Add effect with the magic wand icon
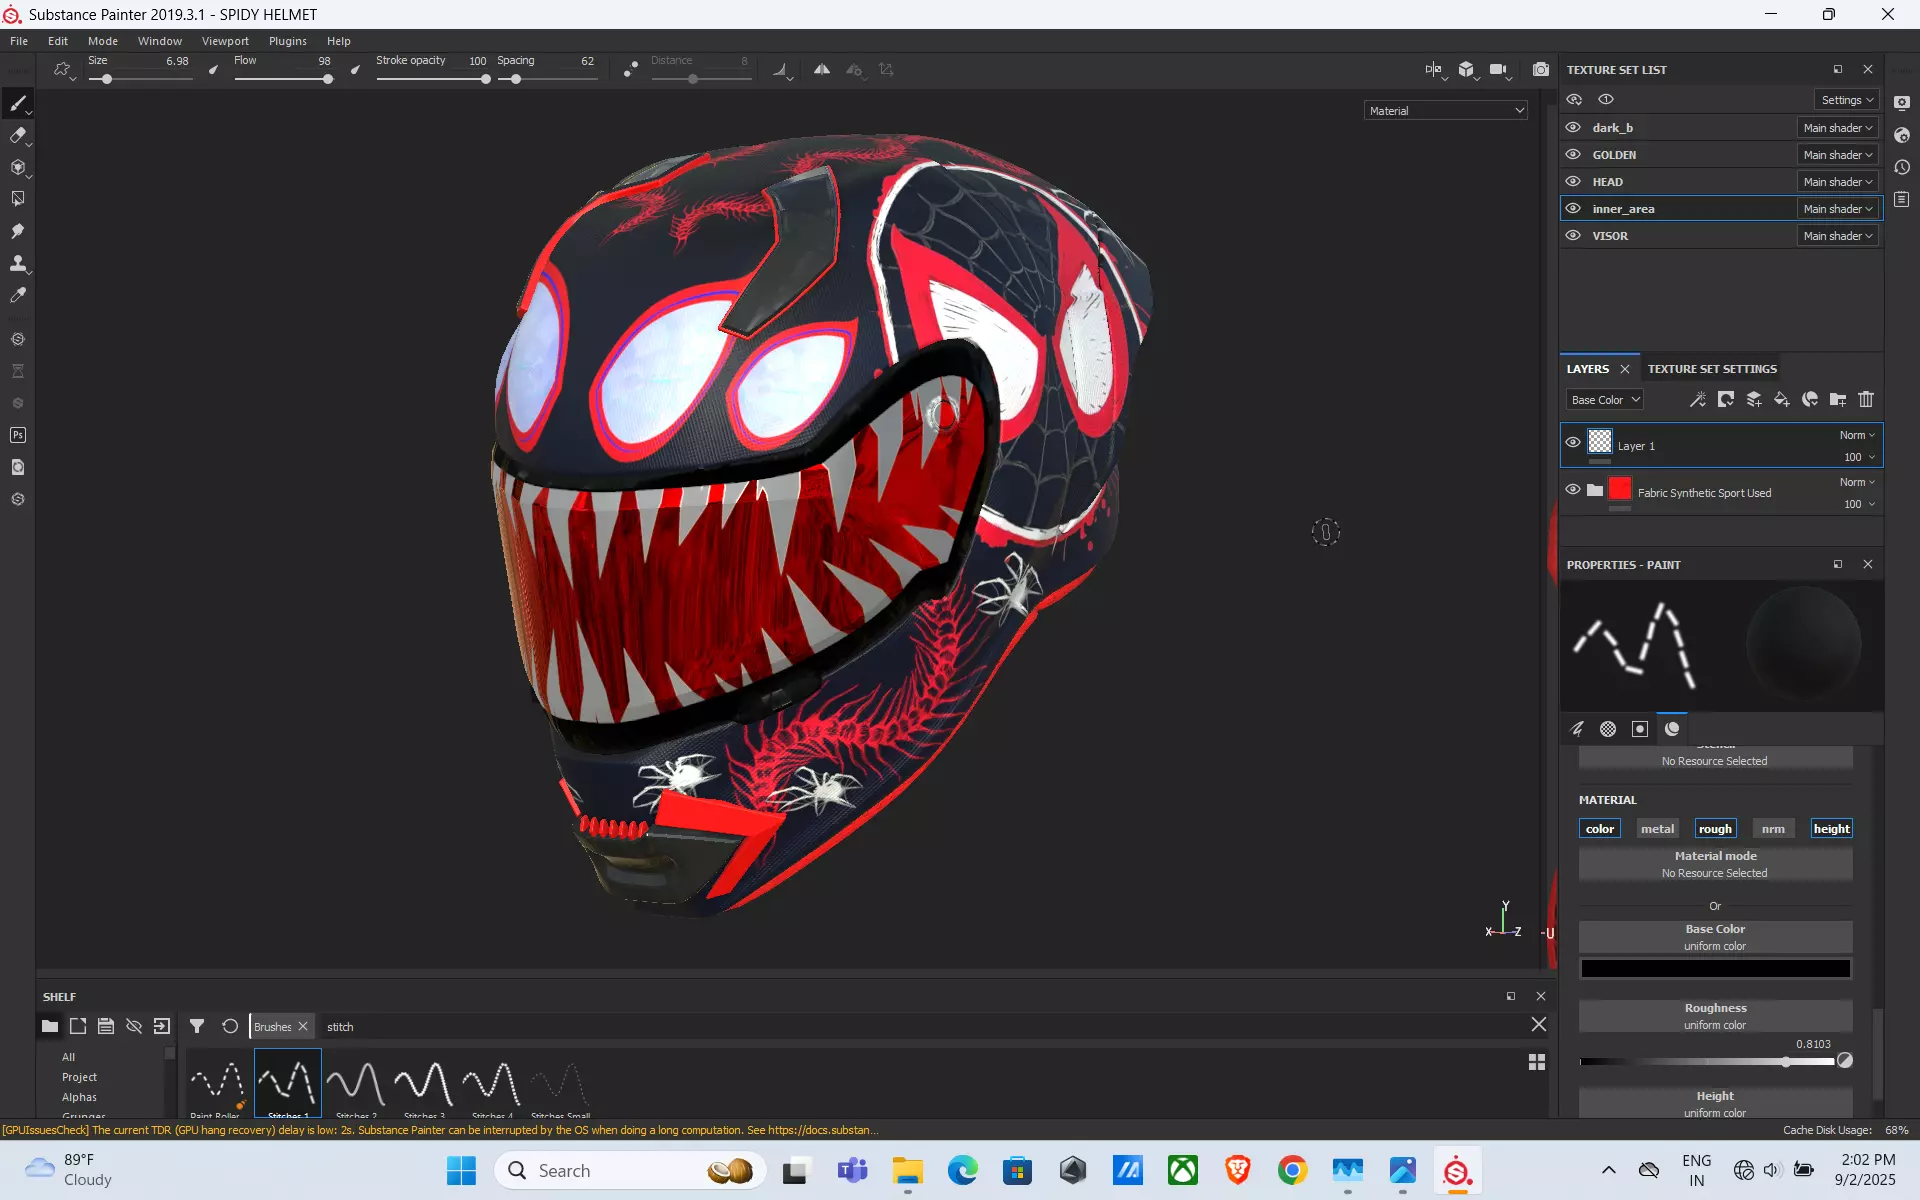Image resolution: width=1920 pixels, height=1200 pixels. (1698, 400)
